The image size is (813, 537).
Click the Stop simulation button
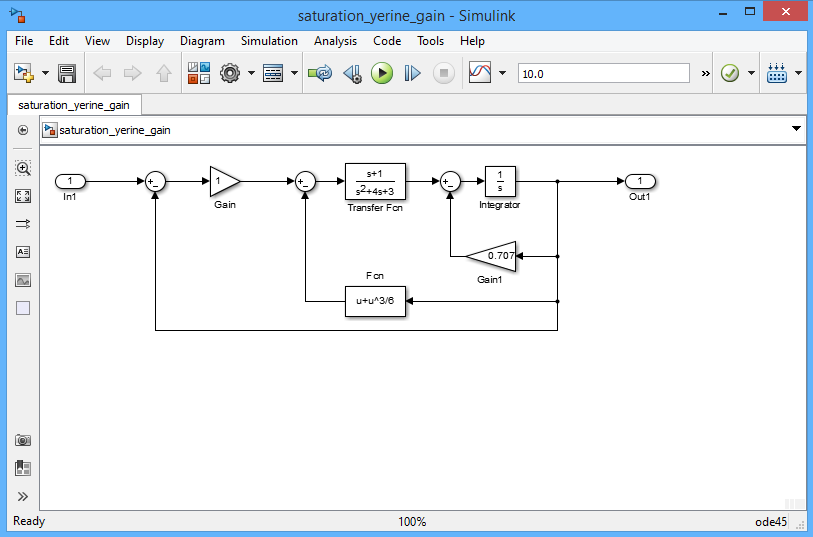444,73
